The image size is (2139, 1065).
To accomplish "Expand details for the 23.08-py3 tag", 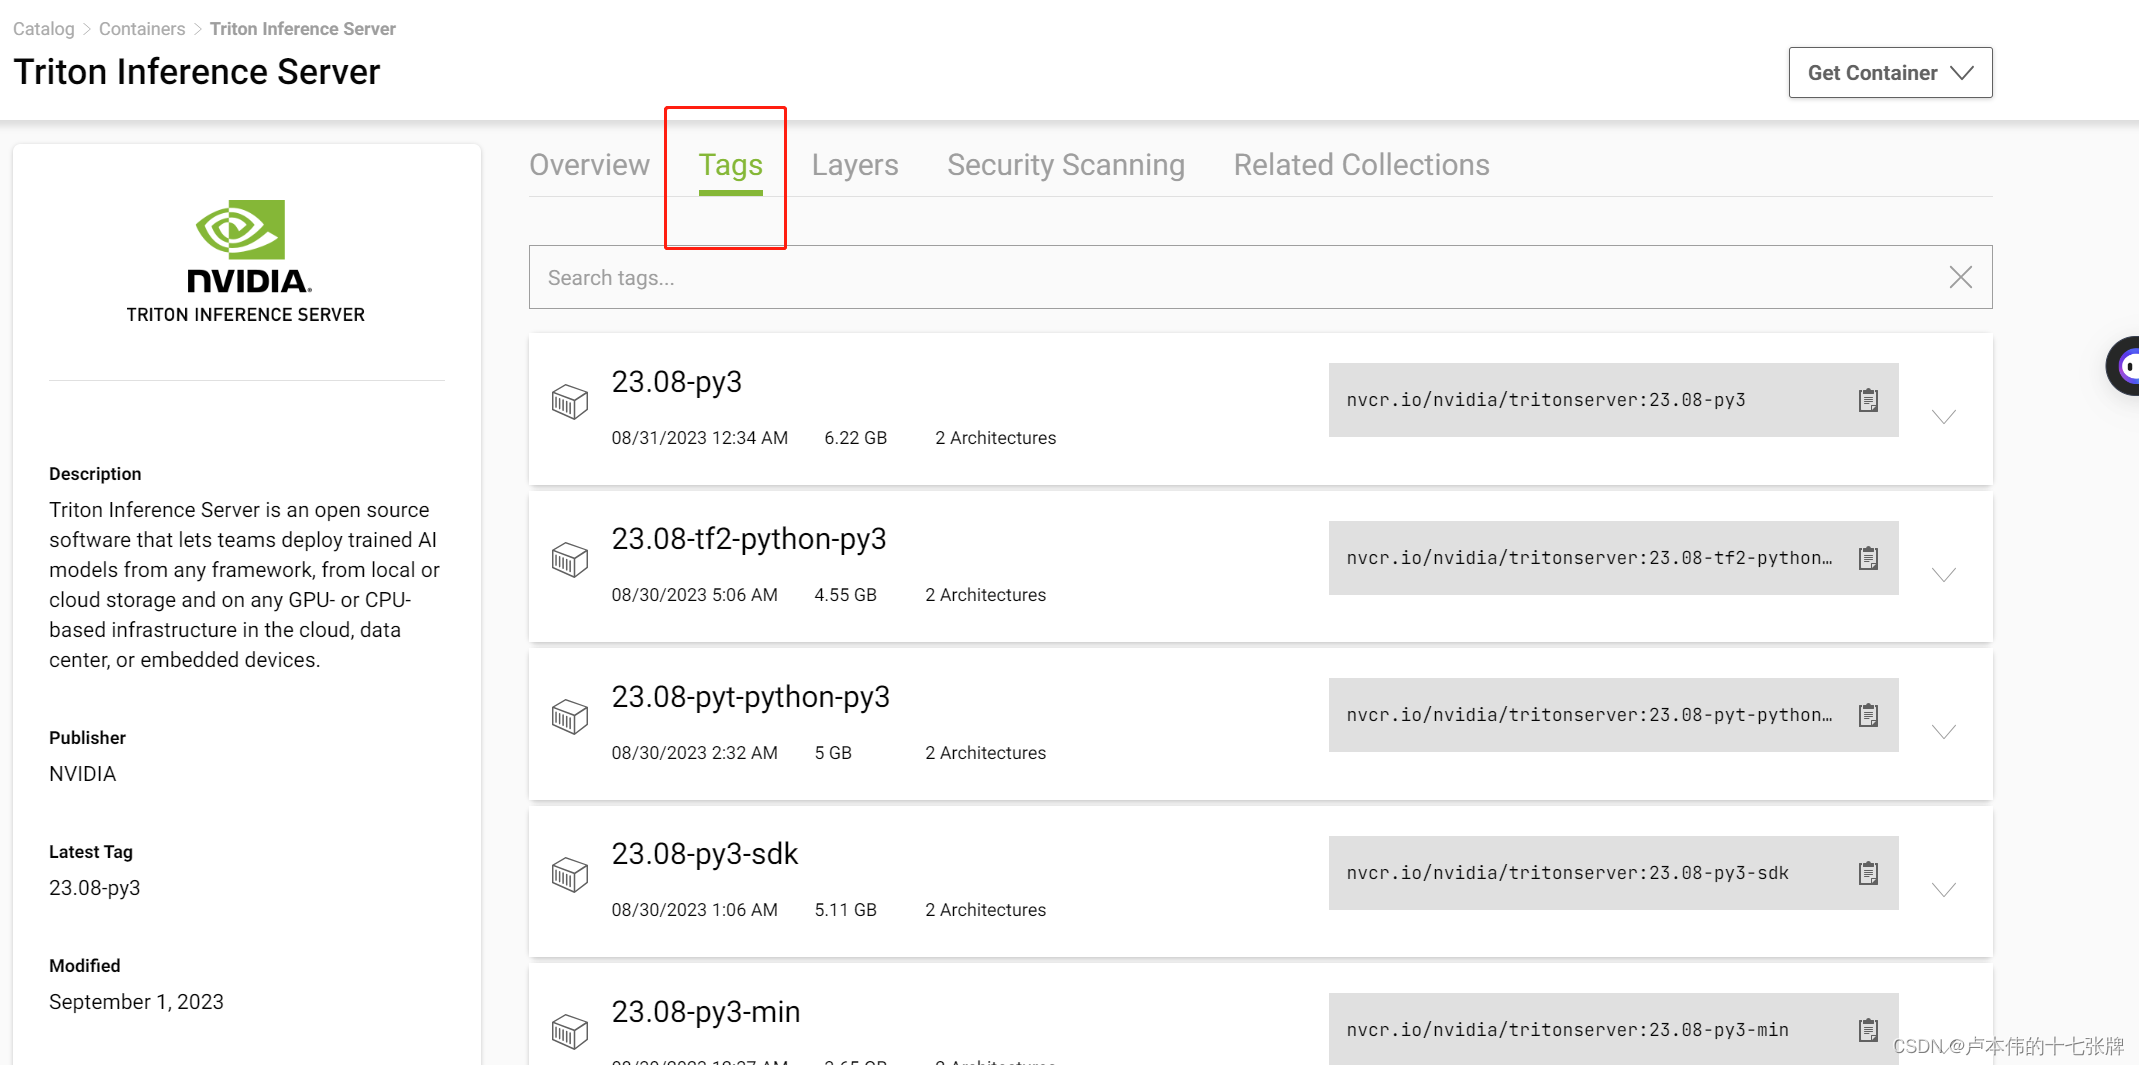I will pos(1943,416).
